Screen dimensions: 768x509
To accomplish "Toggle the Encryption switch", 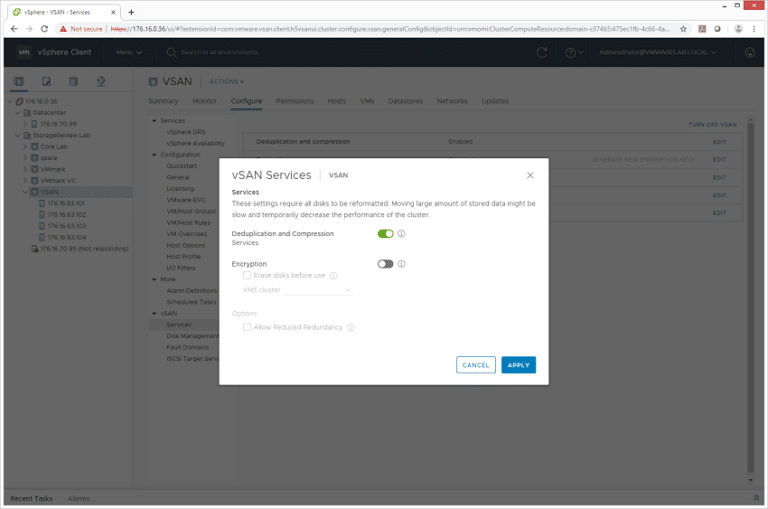I will coord(385,264).
